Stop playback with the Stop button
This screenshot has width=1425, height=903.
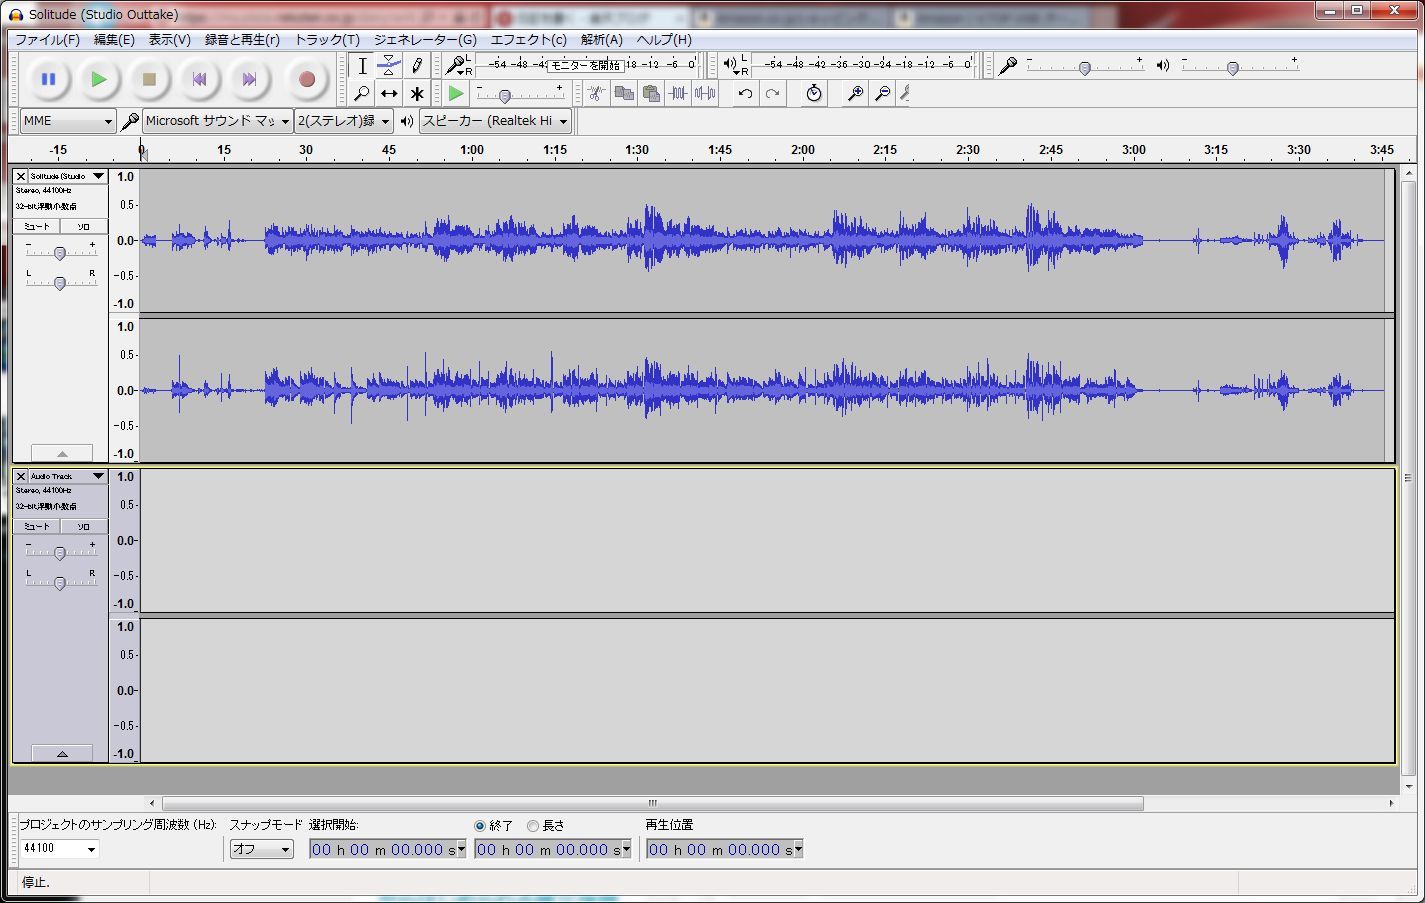(149, 79)
